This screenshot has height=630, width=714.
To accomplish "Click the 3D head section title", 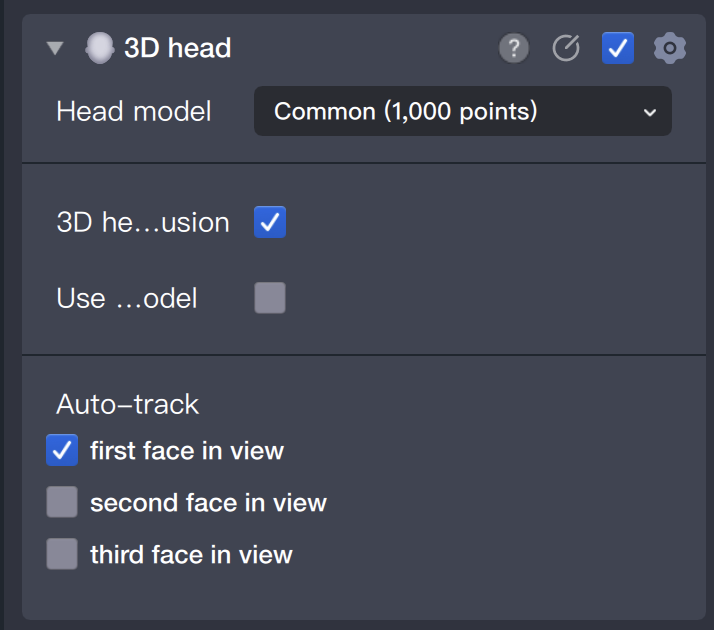I will (x=178, y=48).
